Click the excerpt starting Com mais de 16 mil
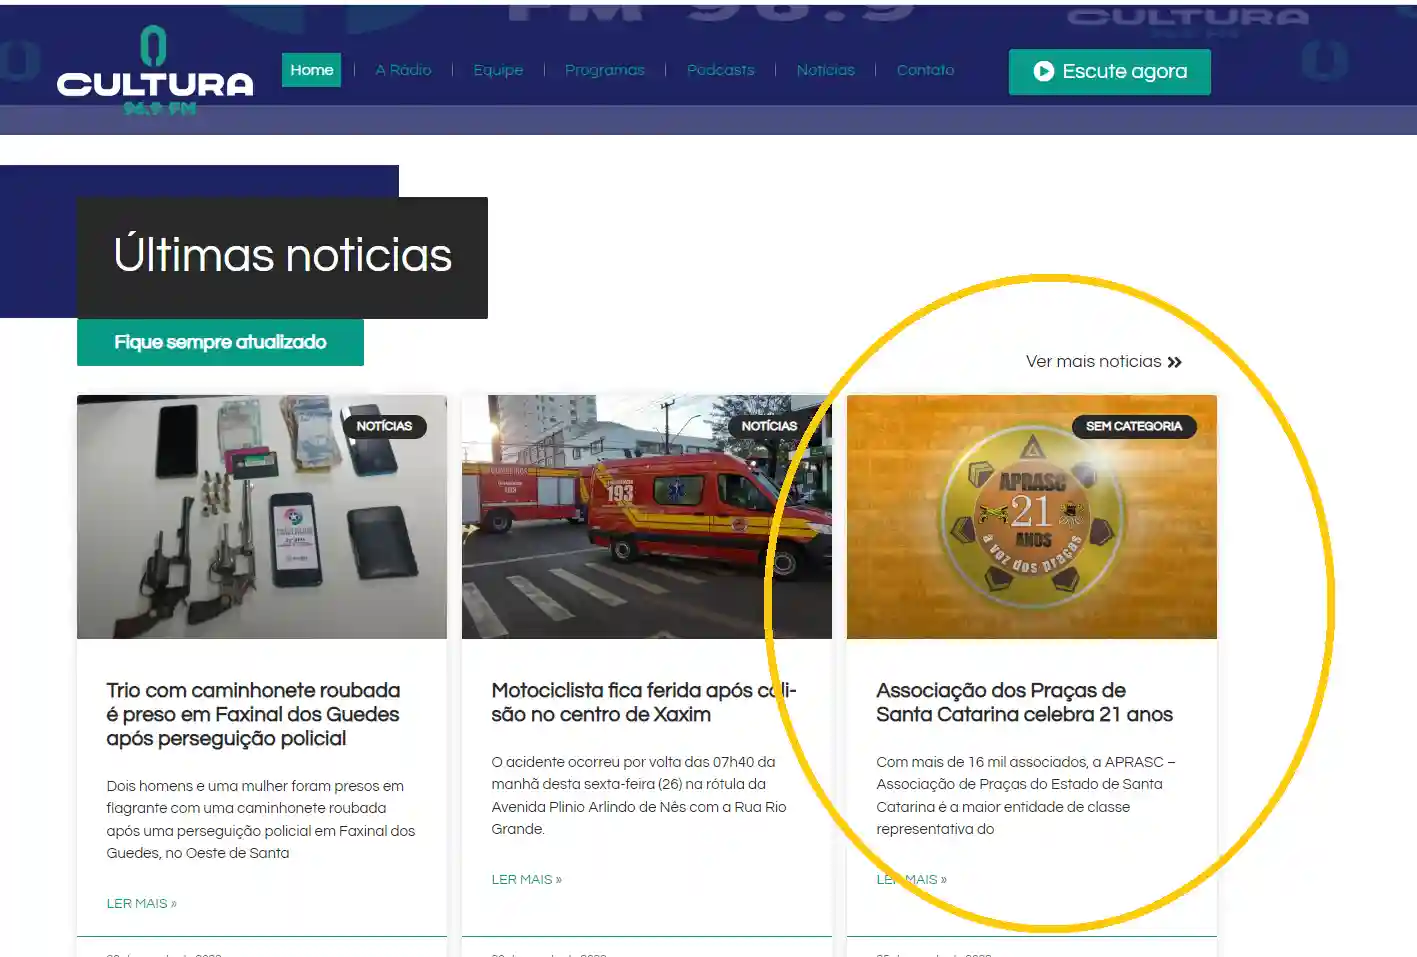1417x957 pixels. (x=1026, y=795)
